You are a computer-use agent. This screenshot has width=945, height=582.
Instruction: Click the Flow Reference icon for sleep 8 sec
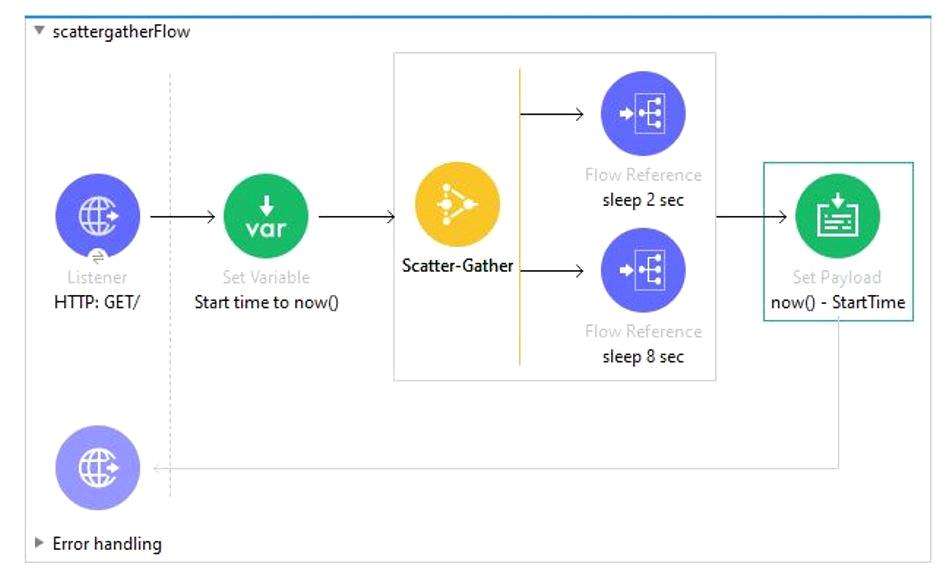pos(642,271)
